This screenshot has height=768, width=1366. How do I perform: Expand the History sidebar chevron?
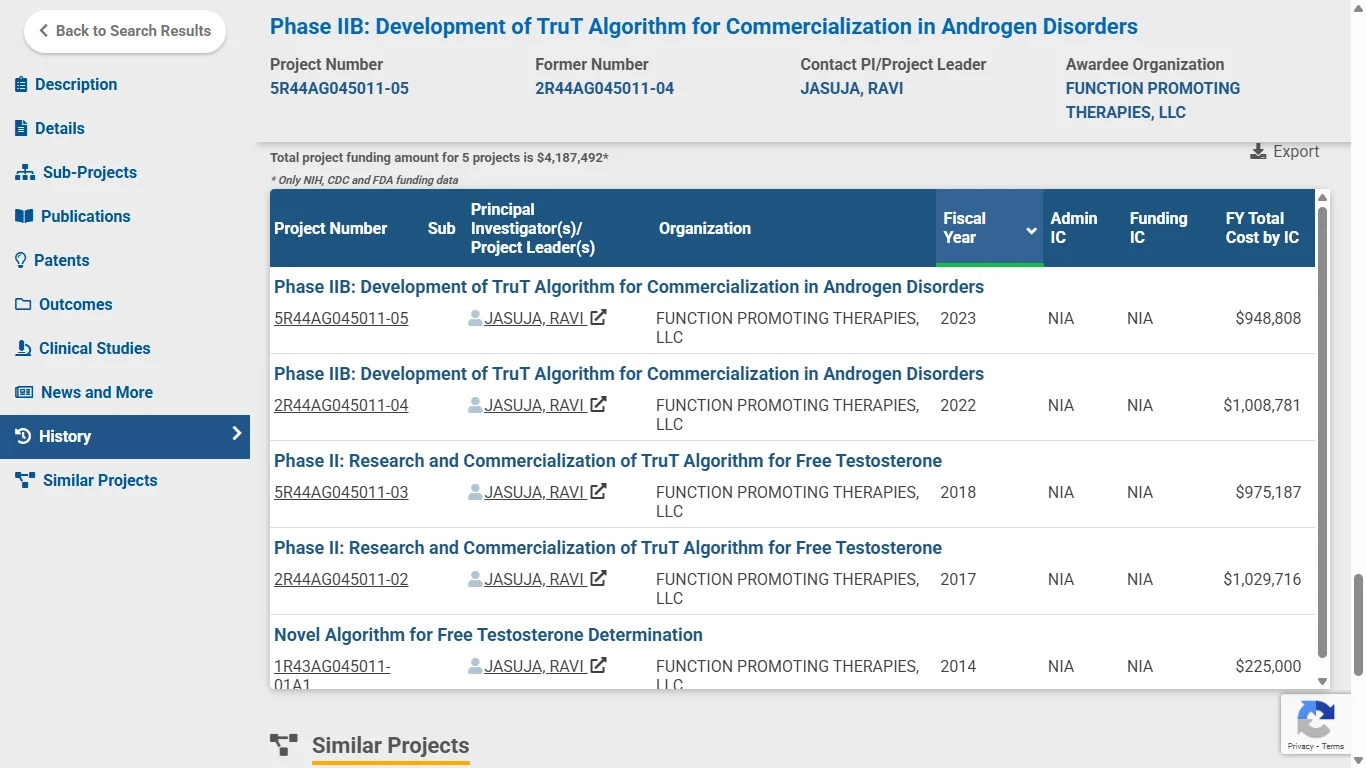click(237, 434)
